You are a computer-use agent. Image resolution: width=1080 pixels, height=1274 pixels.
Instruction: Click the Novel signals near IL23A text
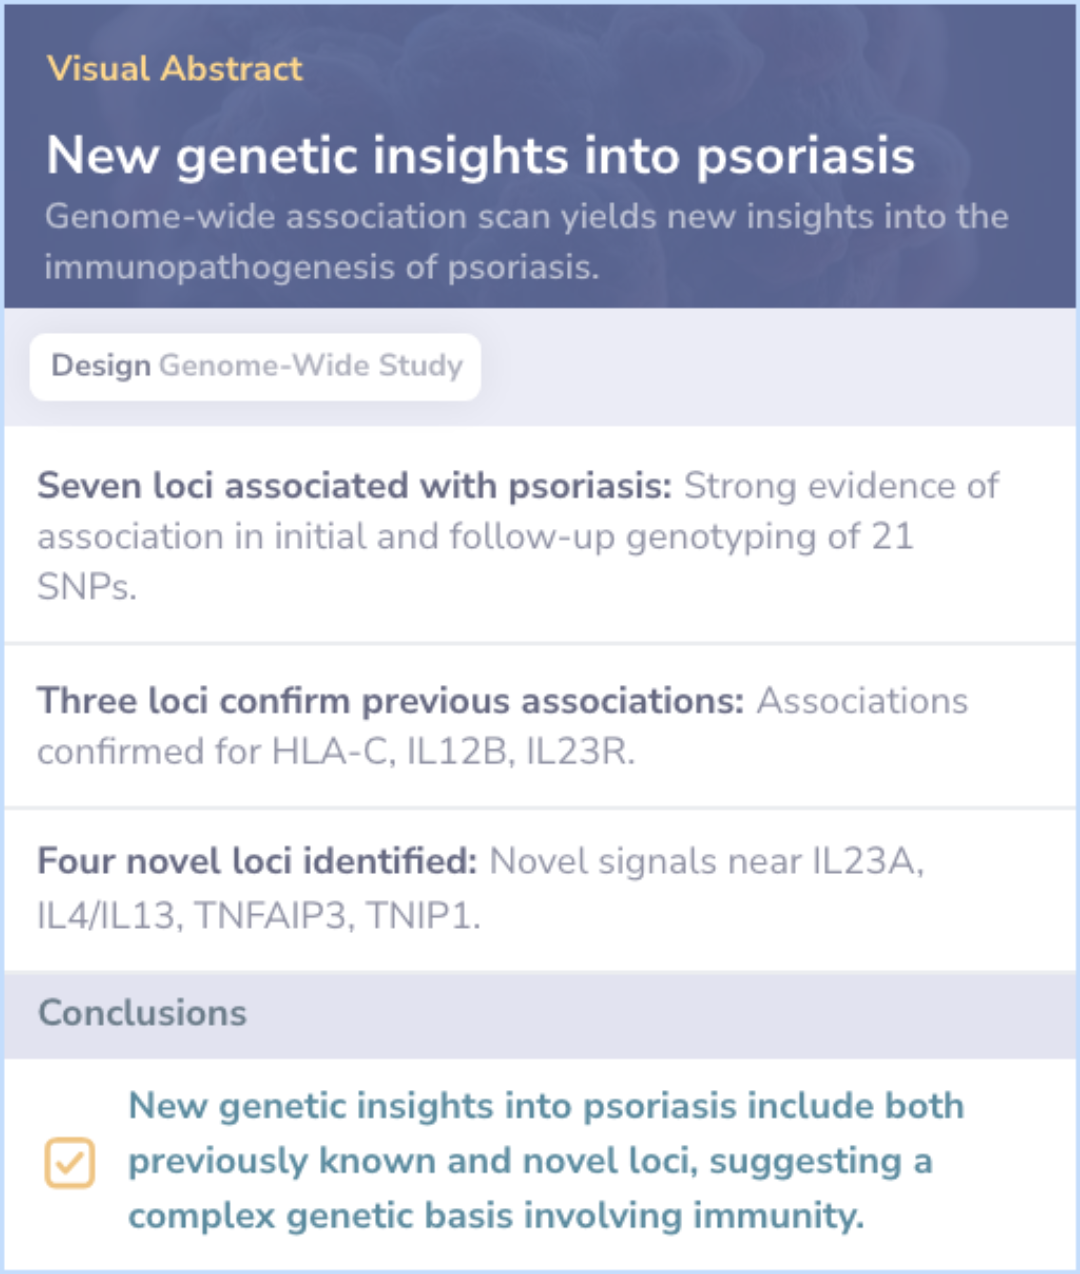click(706, 861)
